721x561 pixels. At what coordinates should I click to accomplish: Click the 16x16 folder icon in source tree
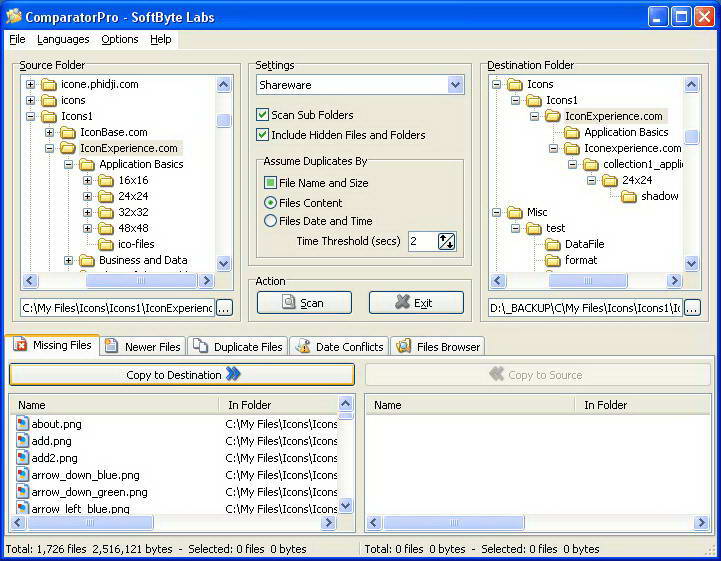coord(106,180)
